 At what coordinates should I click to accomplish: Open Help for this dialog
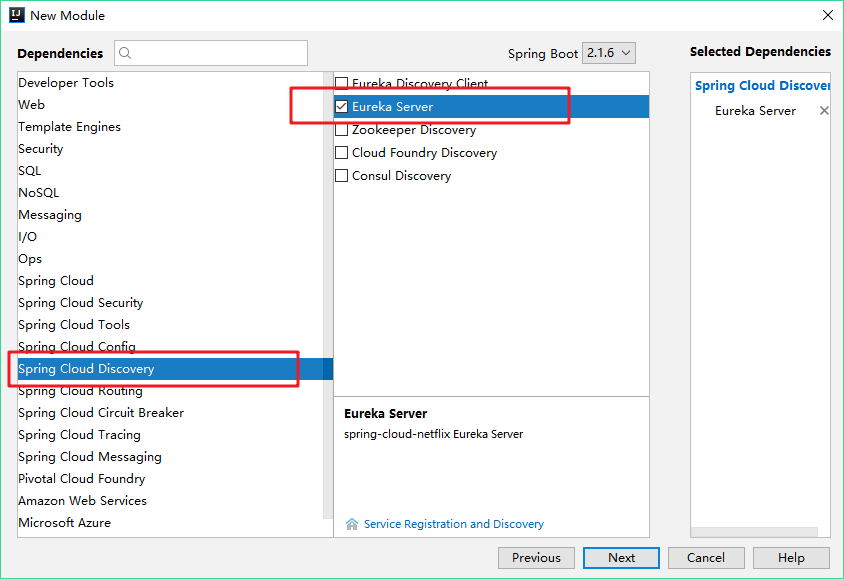pos(791,558)
